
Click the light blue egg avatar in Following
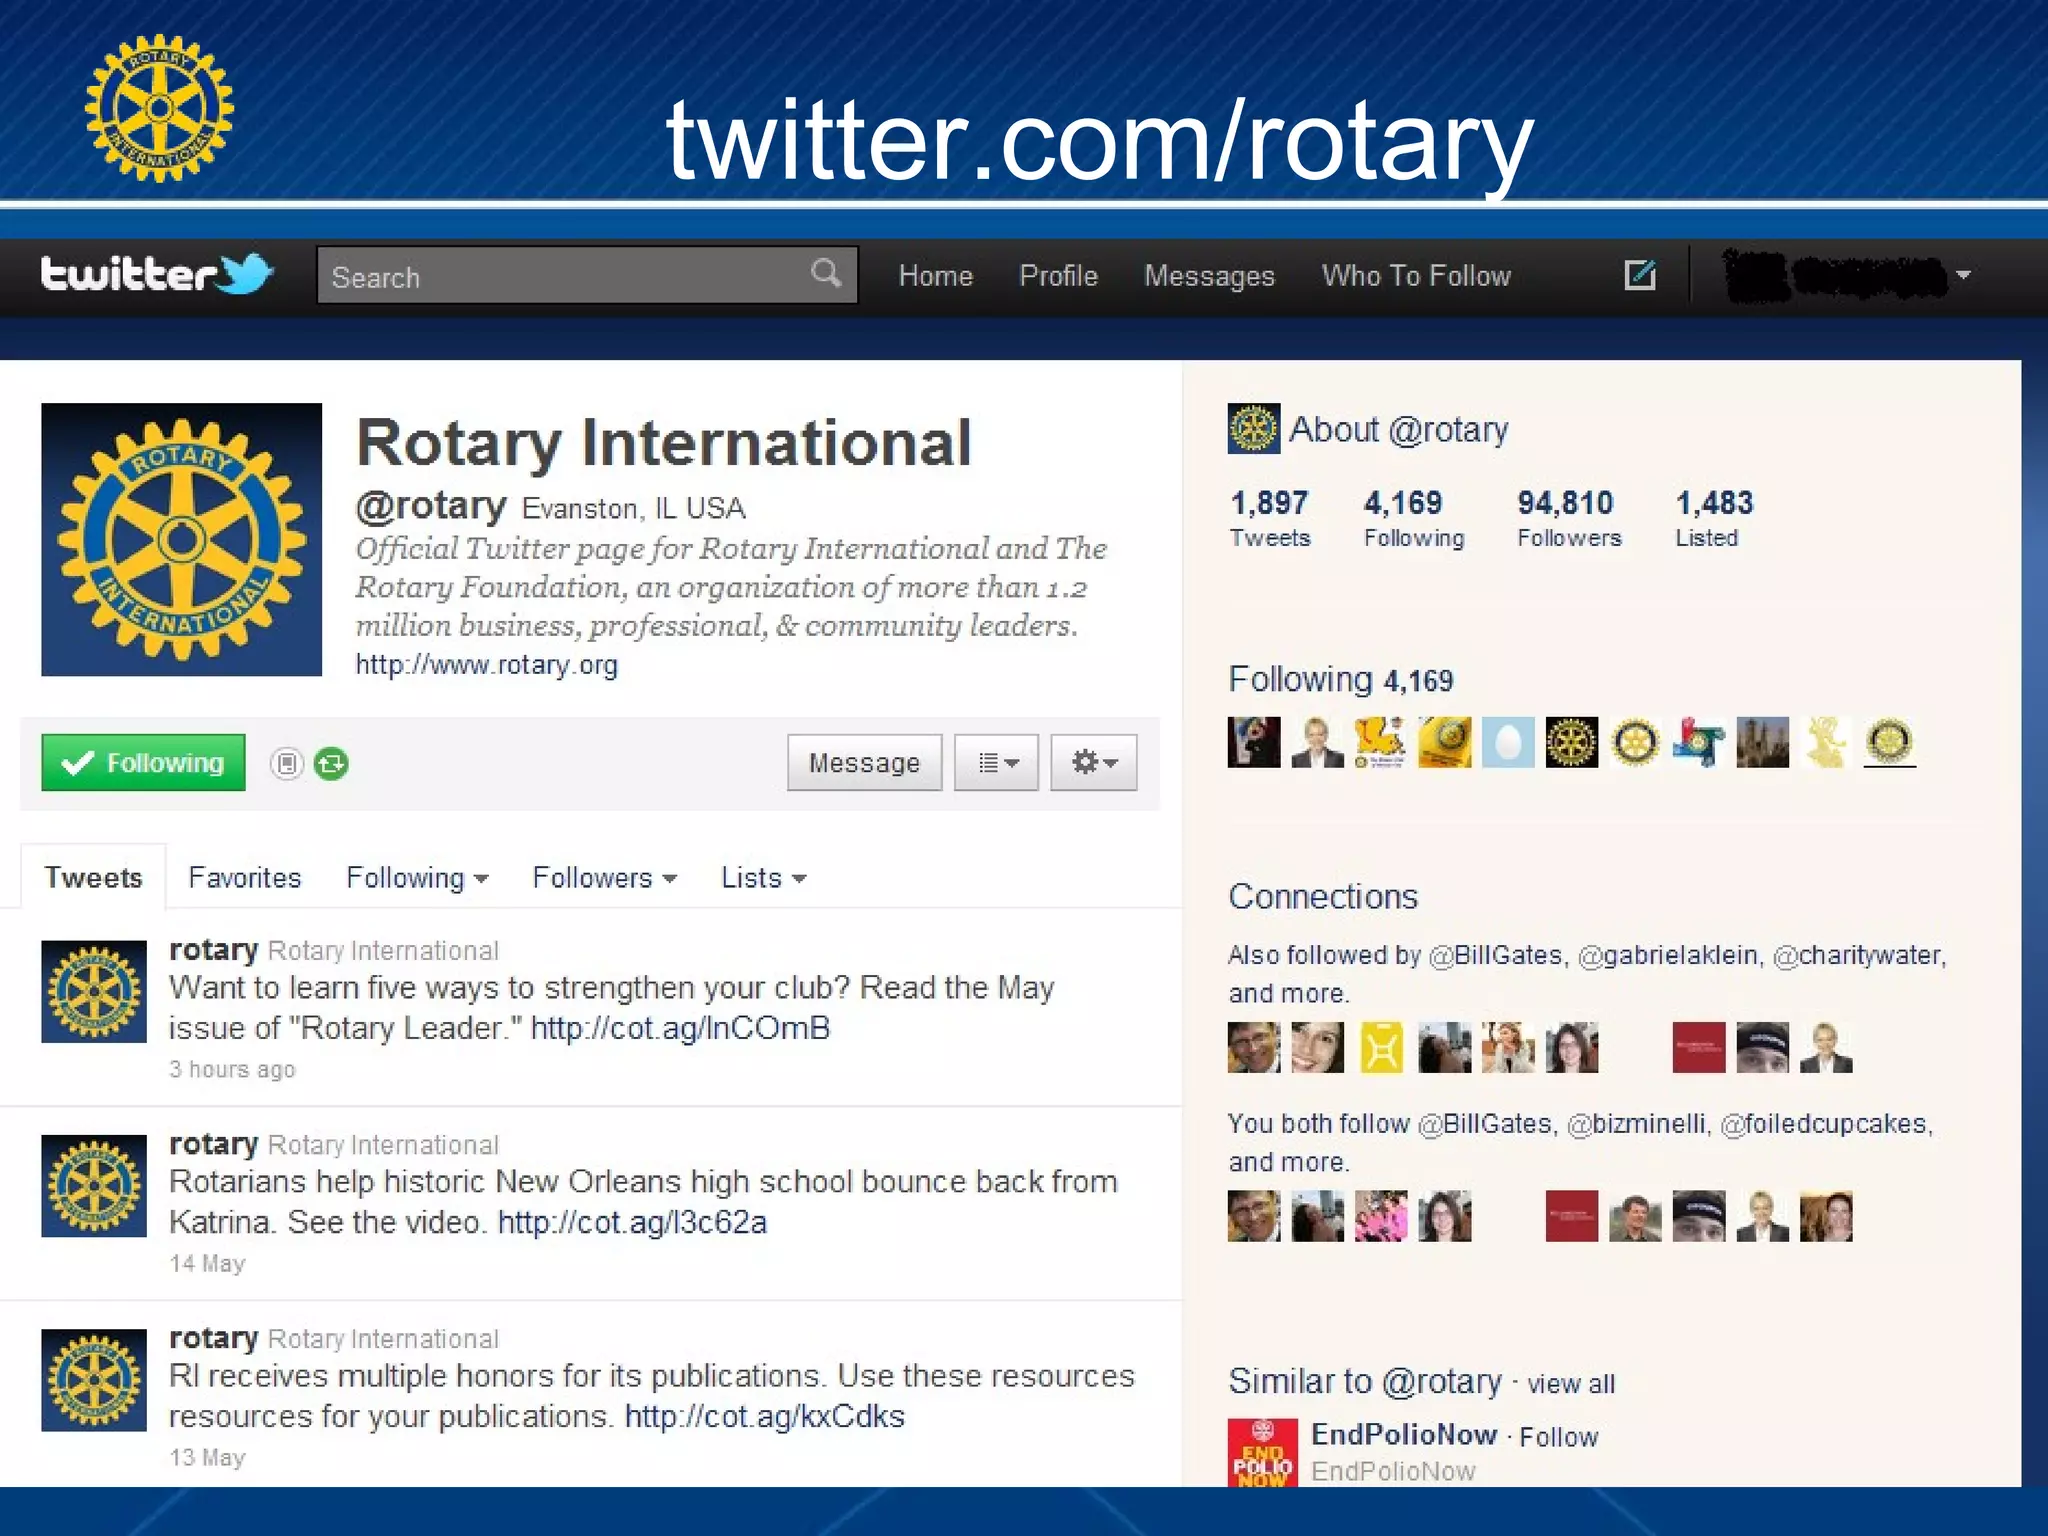click(x=1508, y=742)
